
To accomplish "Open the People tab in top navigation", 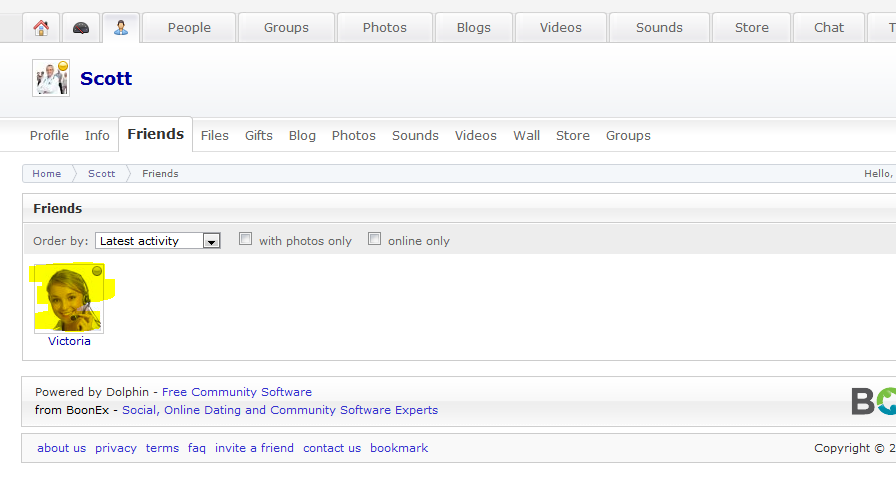I will pyautogui.click(x=189, y=28).
